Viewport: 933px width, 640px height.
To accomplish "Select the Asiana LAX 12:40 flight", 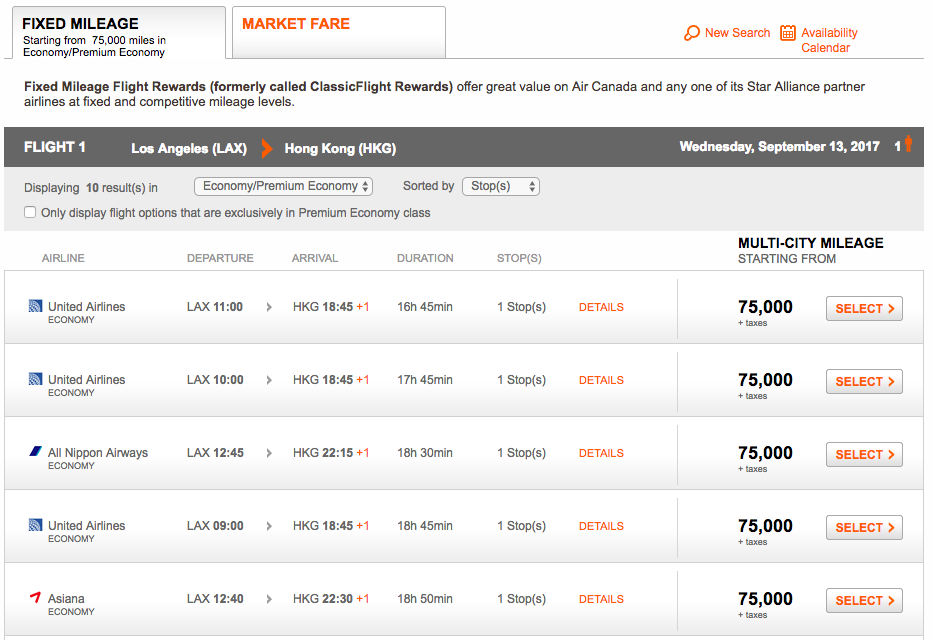I will click(x=864, y=600).
